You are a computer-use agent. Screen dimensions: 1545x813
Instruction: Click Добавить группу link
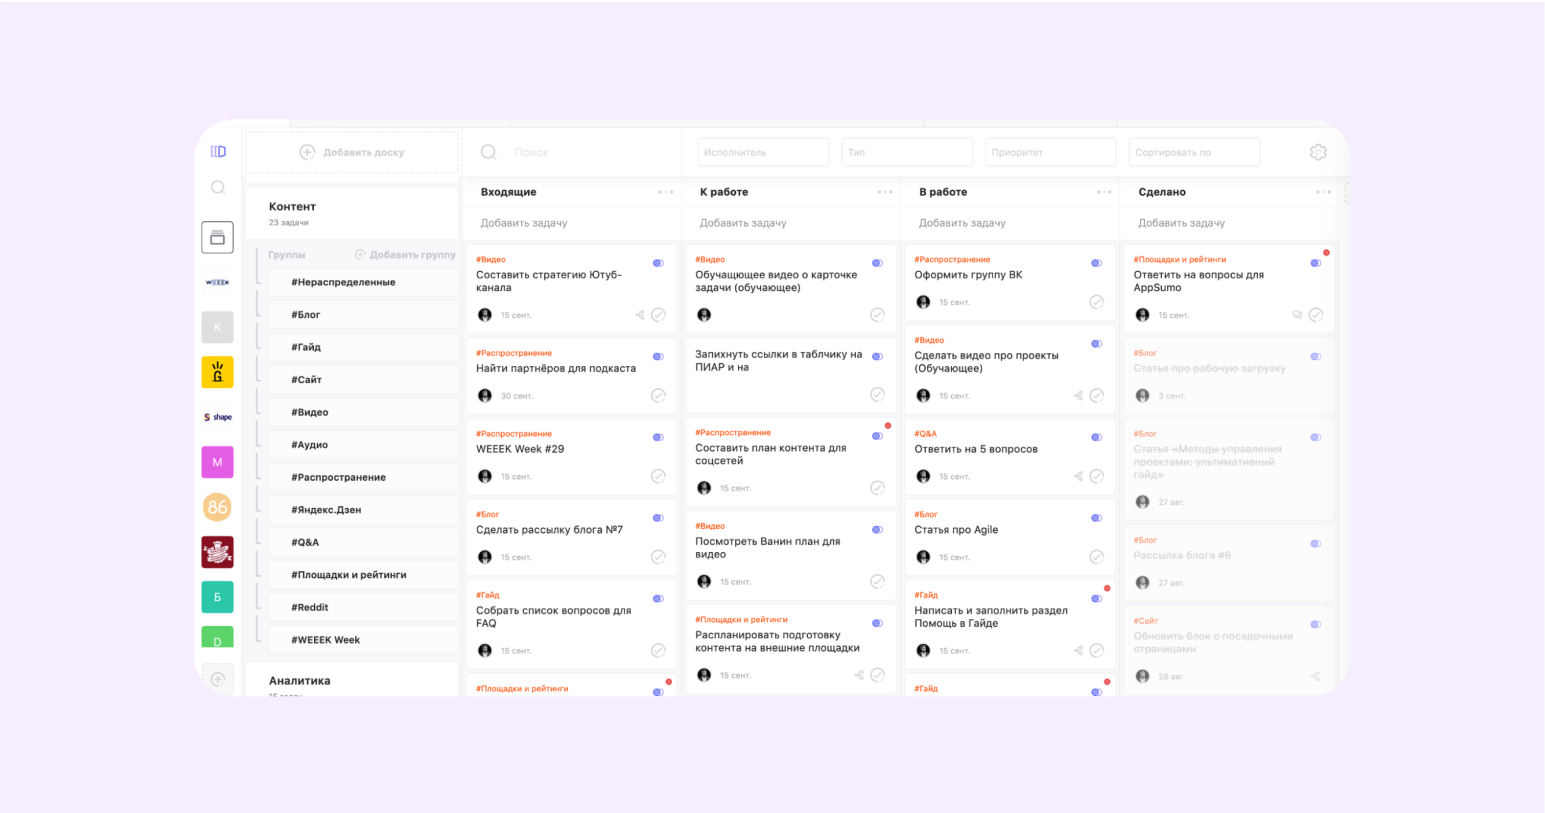pos(405,255)
